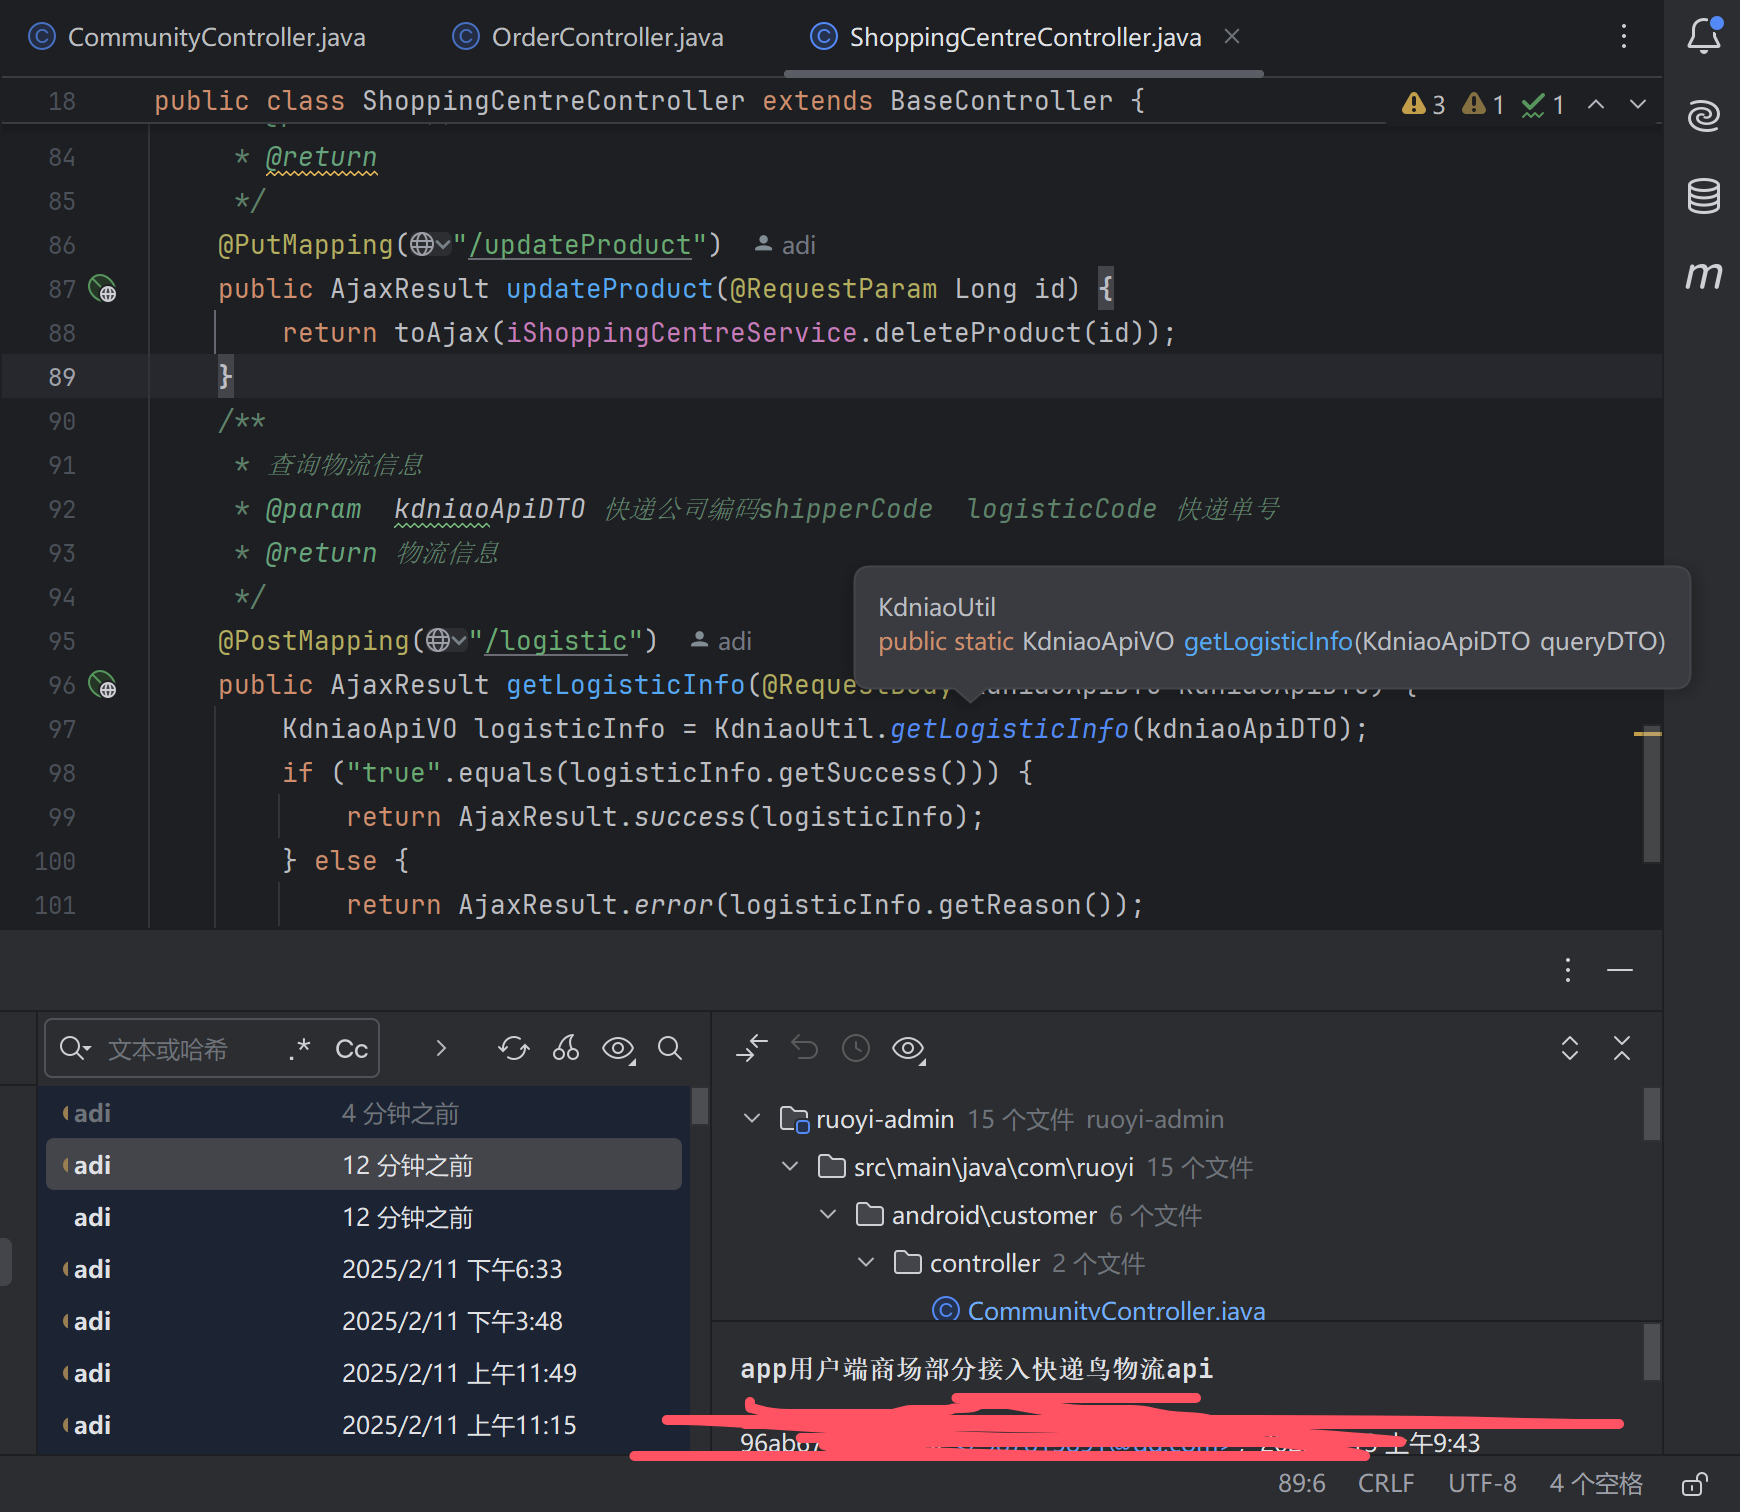
Task: Switch to the CommunityController.java tab
Action: [x=215, y=37]
